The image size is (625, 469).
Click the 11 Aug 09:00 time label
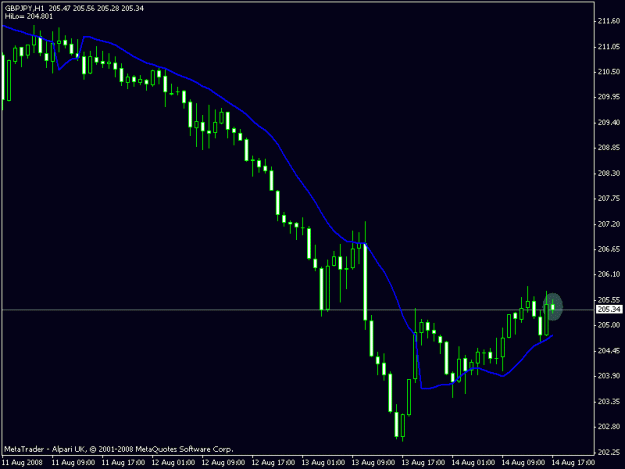click(73, 462)
